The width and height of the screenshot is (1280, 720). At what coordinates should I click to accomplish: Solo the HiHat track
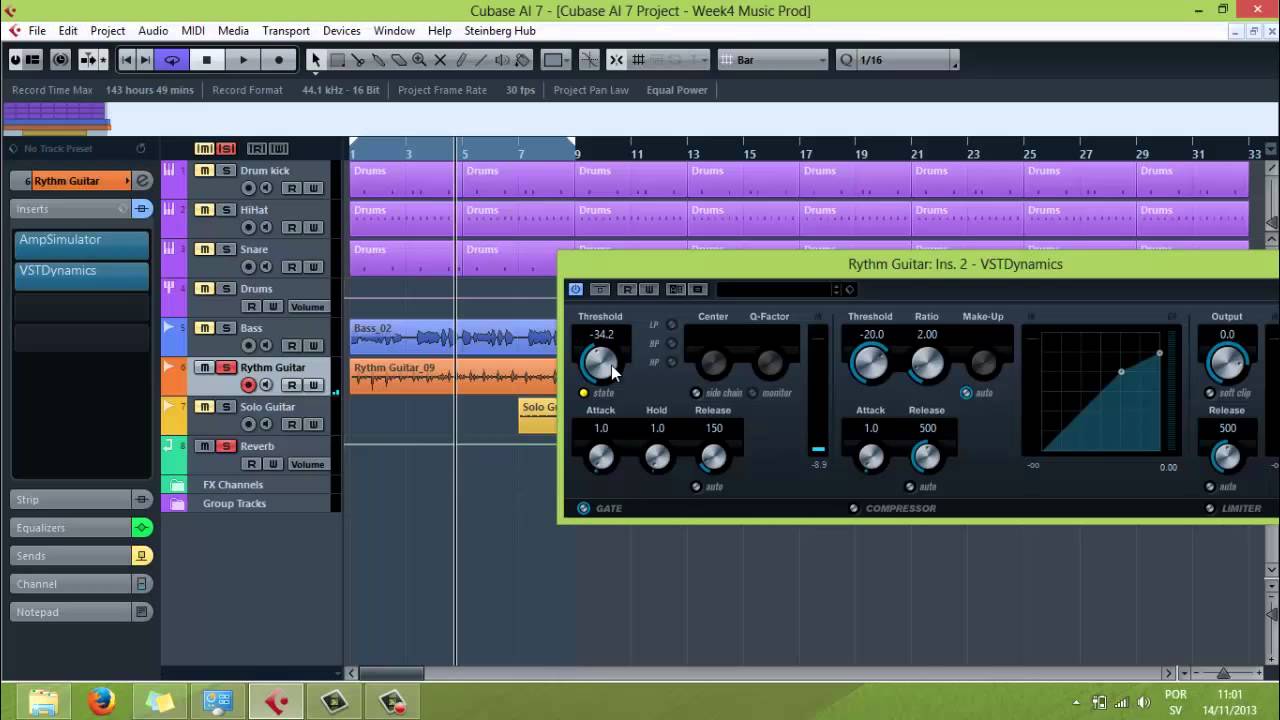coord(227,210)
